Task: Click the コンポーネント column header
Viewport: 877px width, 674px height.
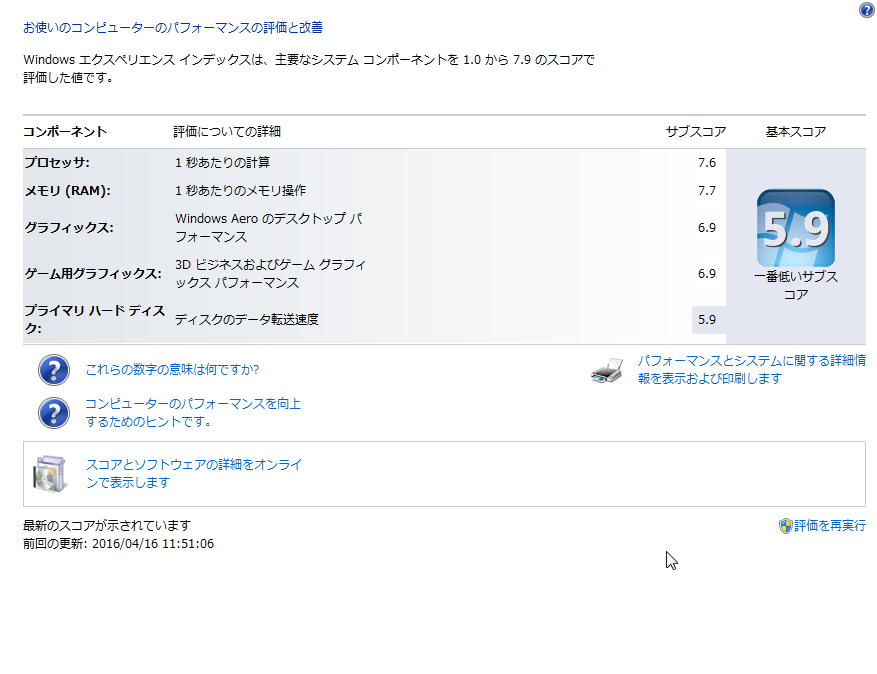Action: point(65,132)
